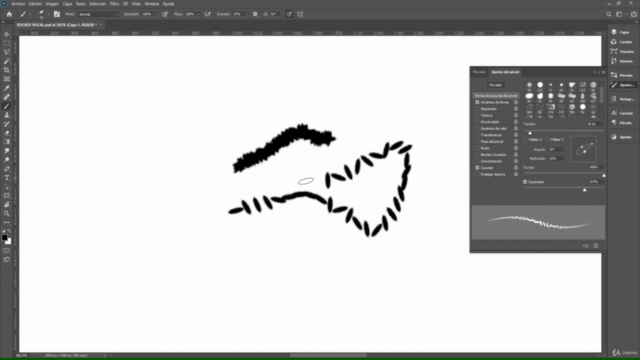Image resolution: width=640 pixels, height=360 pixels.
Task: Toggle pressure for opacity icon
Action: click(165, 14)
